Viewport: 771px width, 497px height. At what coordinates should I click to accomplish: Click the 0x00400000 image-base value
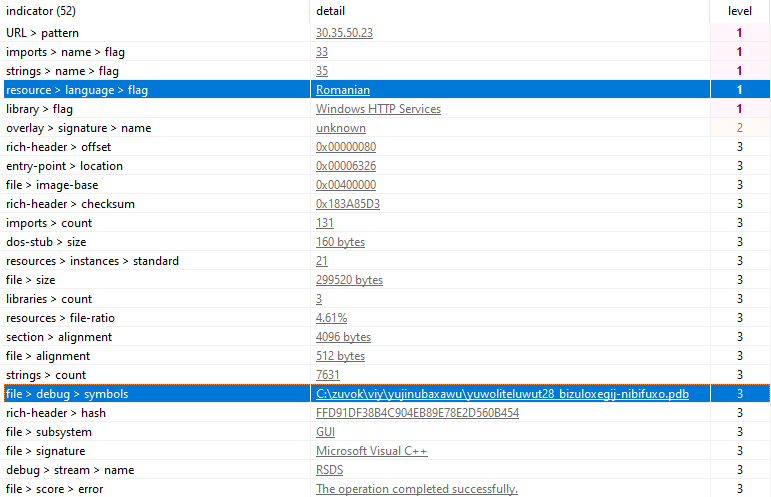346,185
